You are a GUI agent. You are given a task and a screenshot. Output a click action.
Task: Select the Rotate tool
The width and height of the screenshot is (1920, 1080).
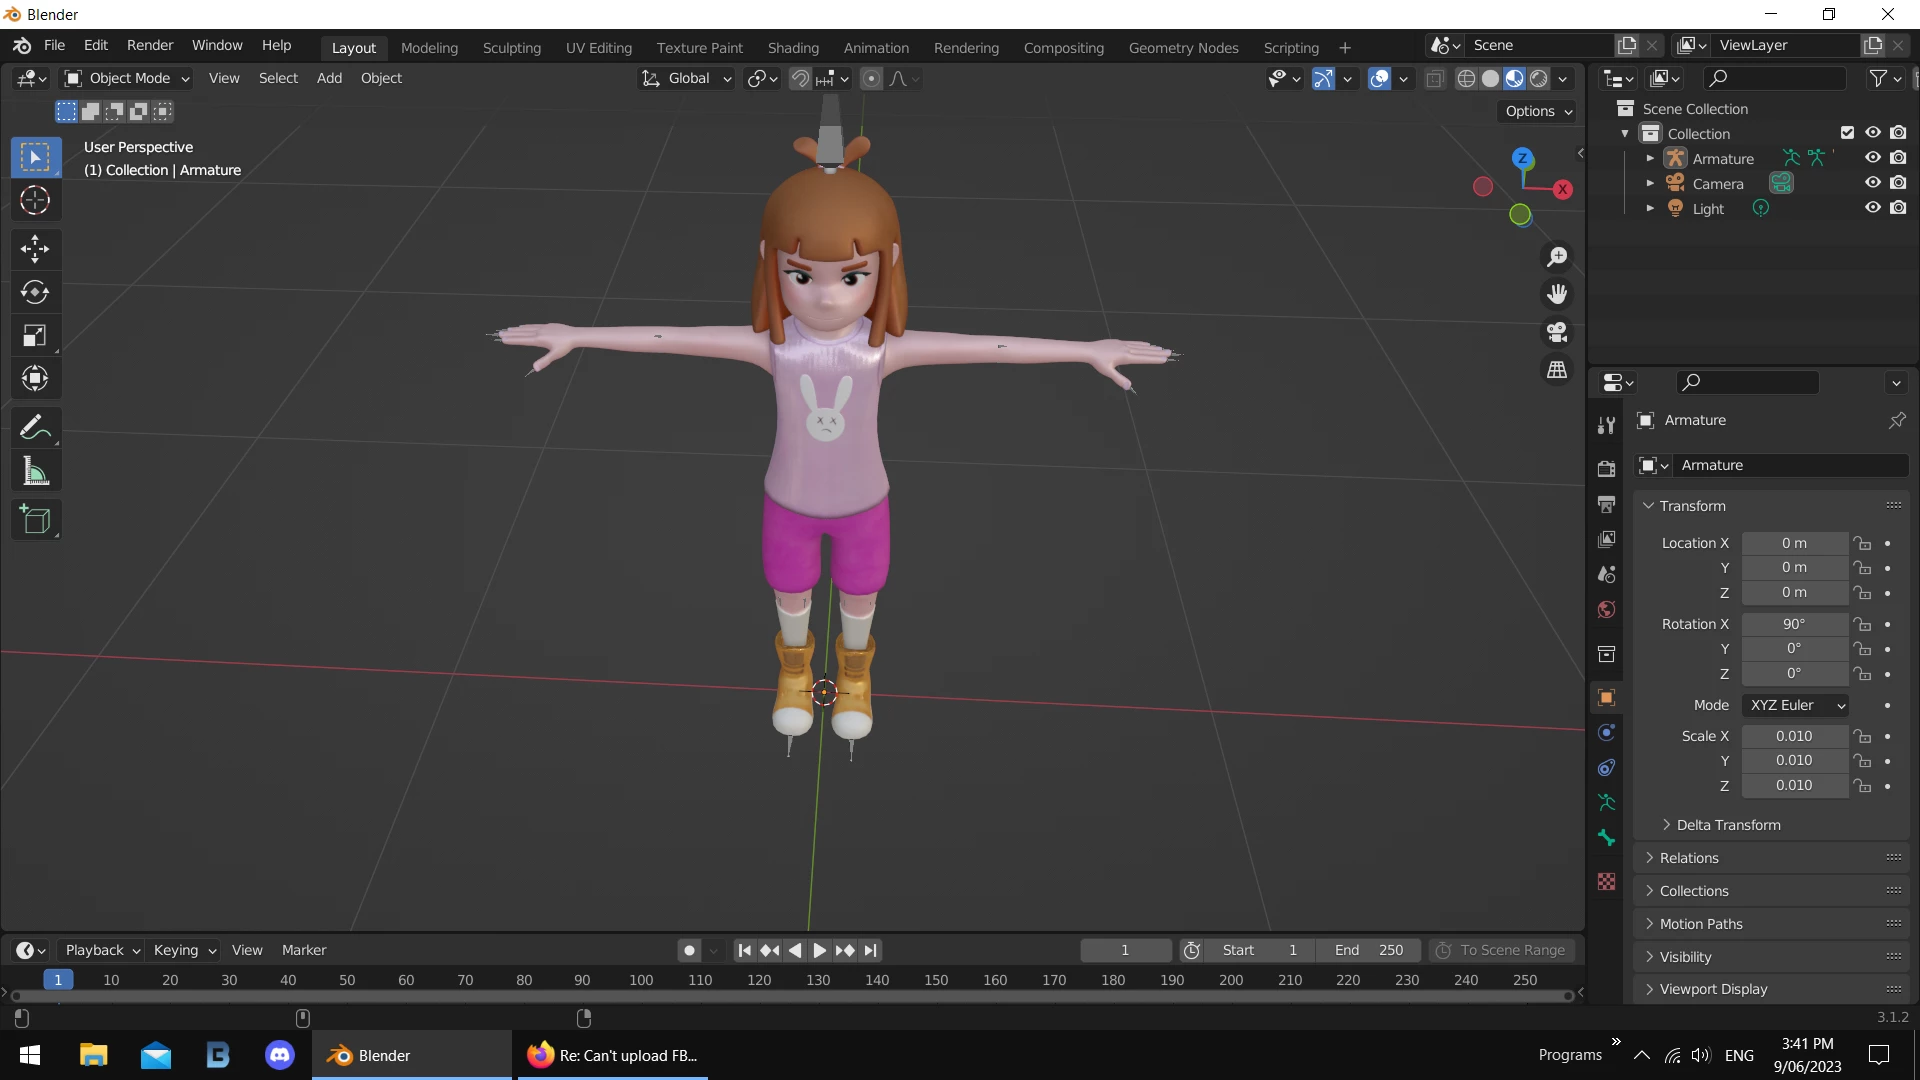tap(35, 292)
